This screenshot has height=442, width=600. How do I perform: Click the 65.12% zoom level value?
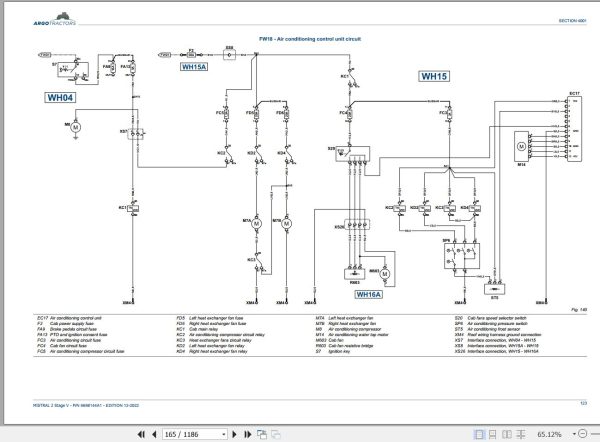pos(549,434)
